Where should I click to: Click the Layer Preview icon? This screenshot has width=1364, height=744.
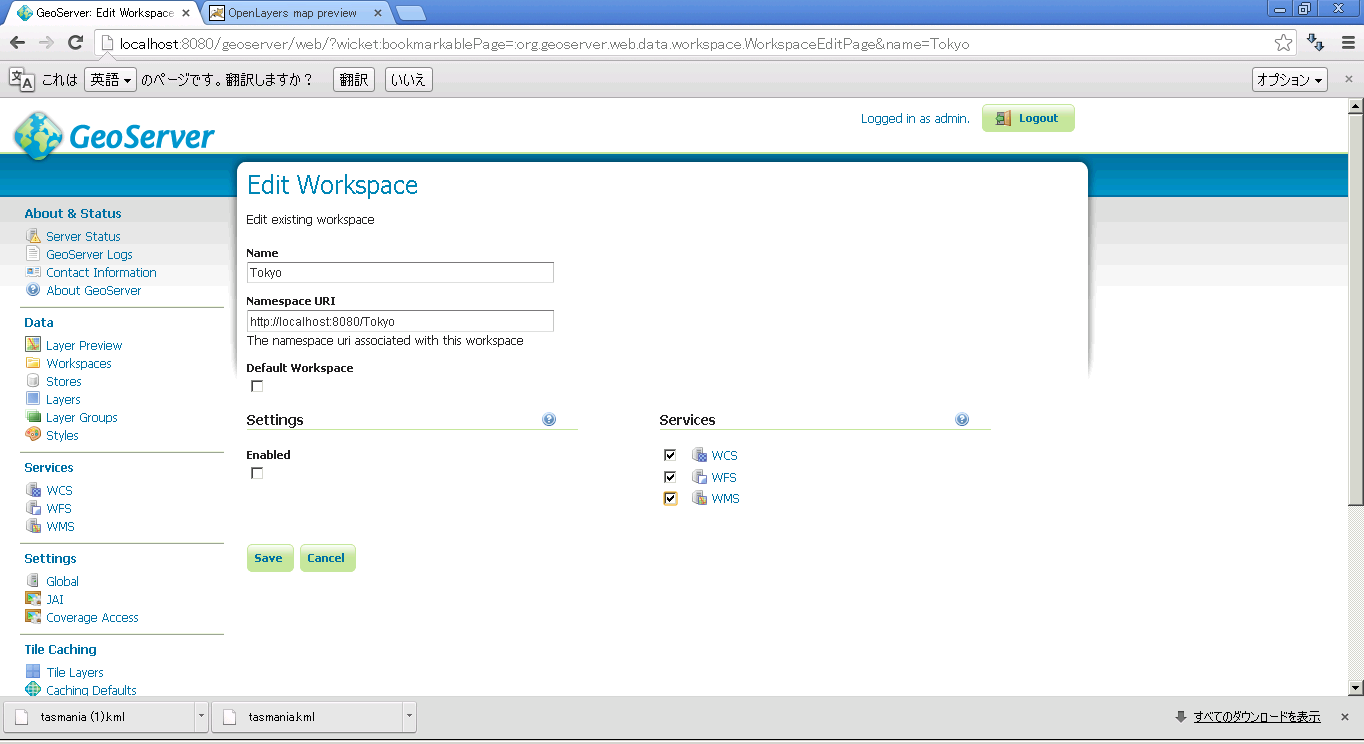point(33,345)
